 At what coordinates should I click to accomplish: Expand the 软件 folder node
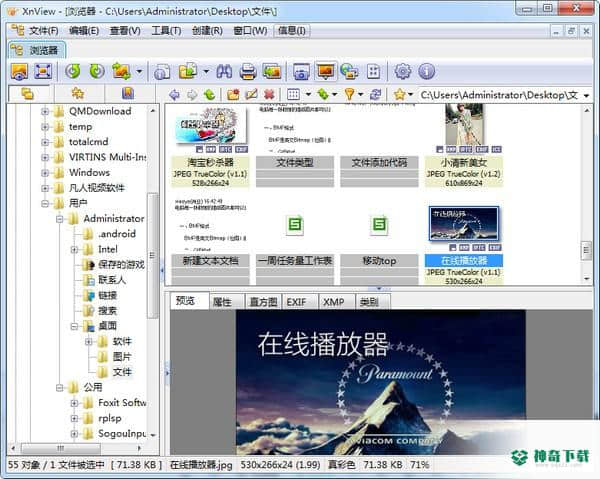pos(89,342)
